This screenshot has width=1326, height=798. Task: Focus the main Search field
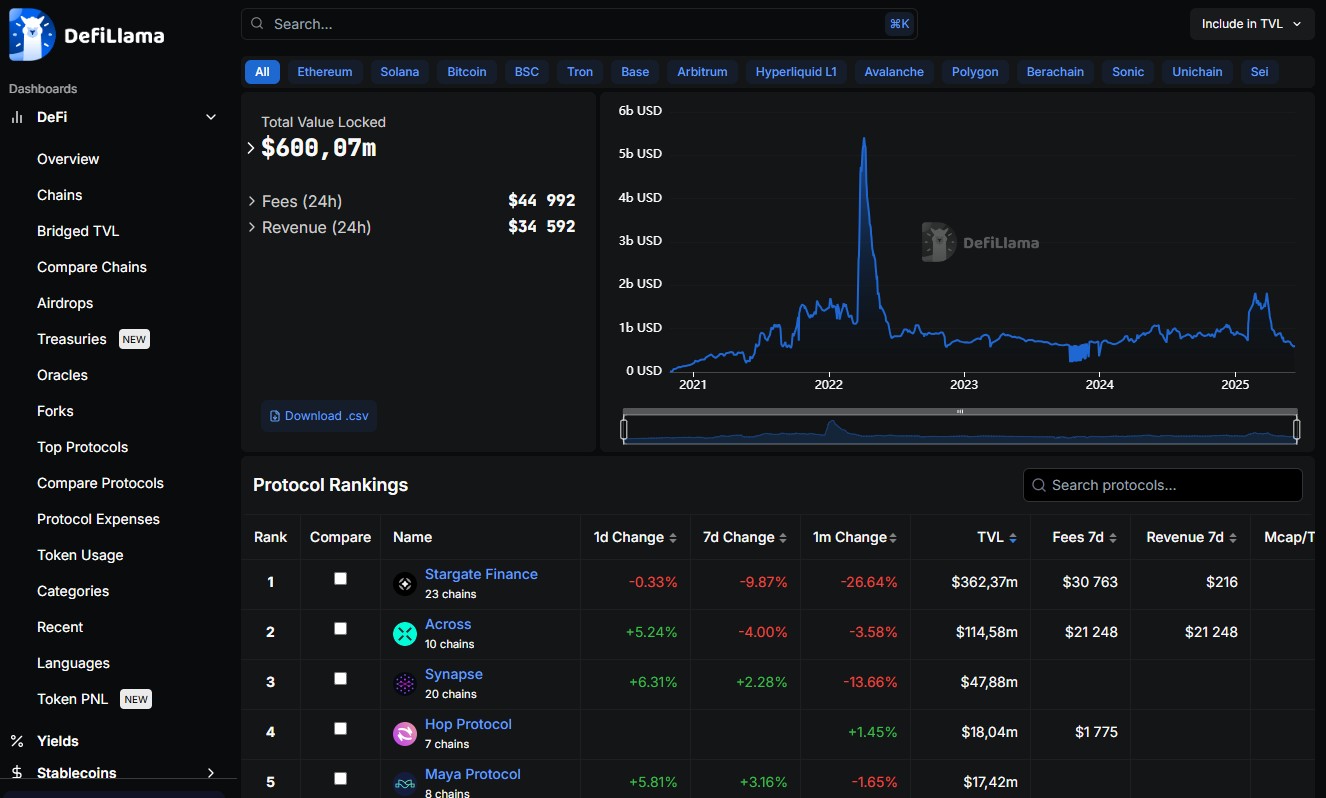point(579,24)
